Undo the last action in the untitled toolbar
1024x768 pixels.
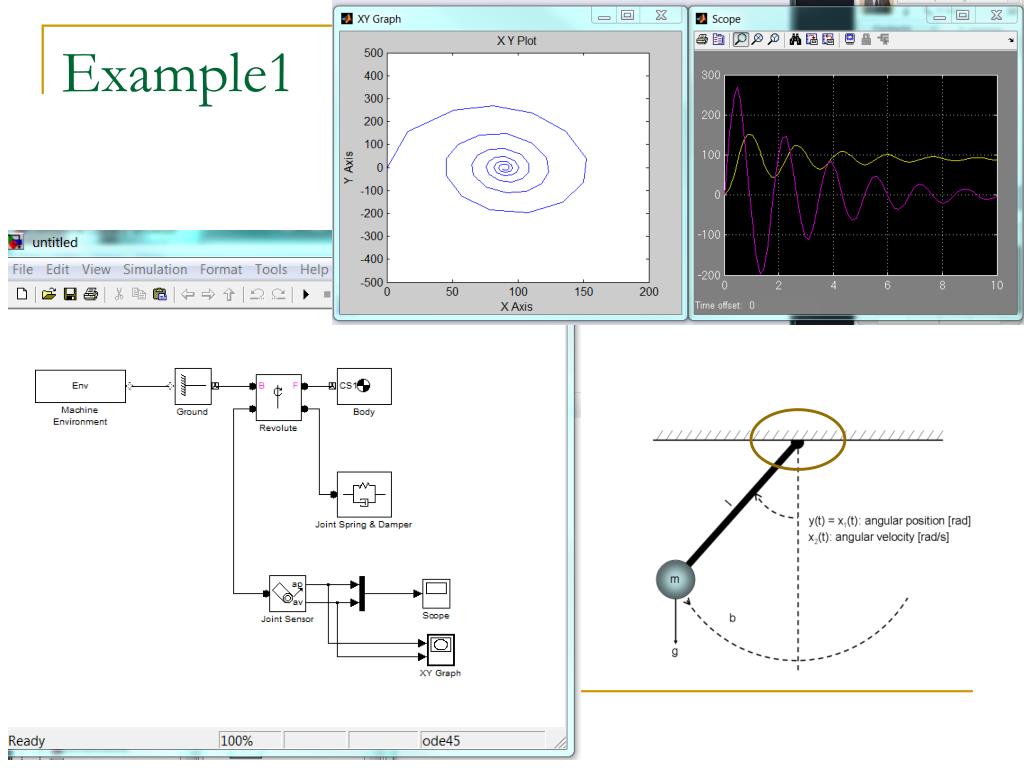coord(257,294)
